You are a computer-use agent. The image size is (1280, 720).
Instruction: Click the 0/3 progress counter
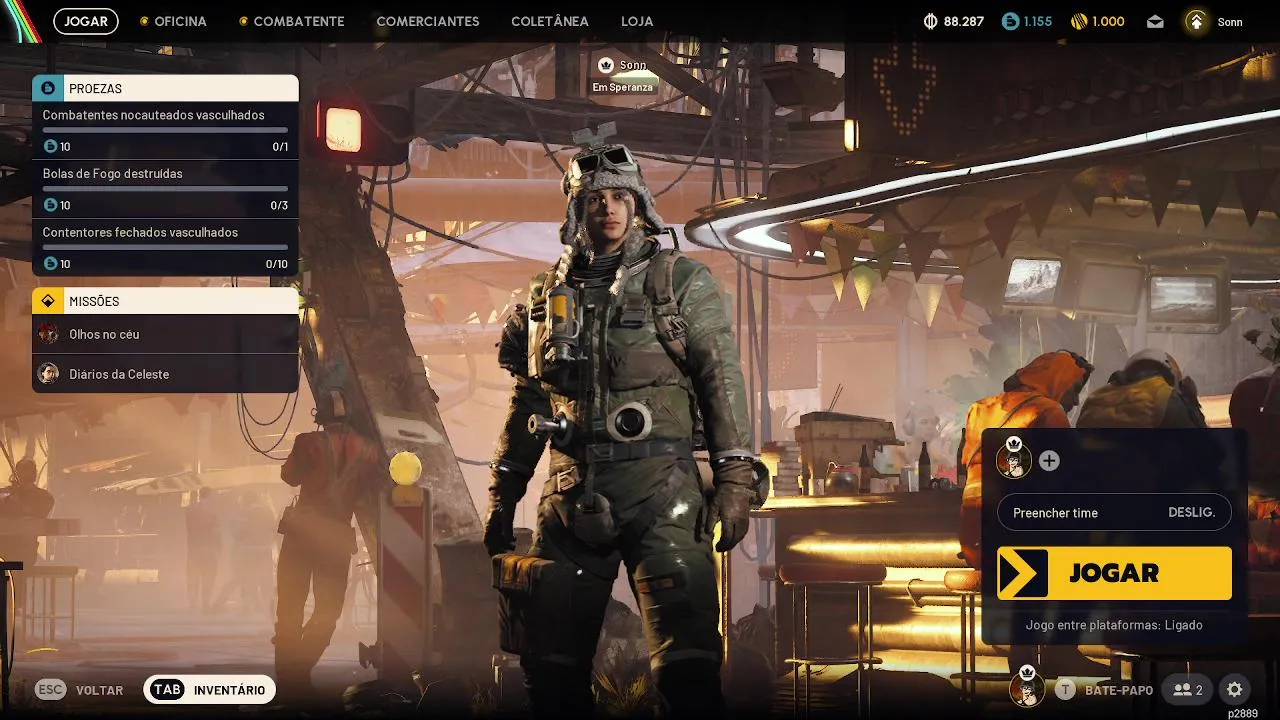tap(279, 206)
